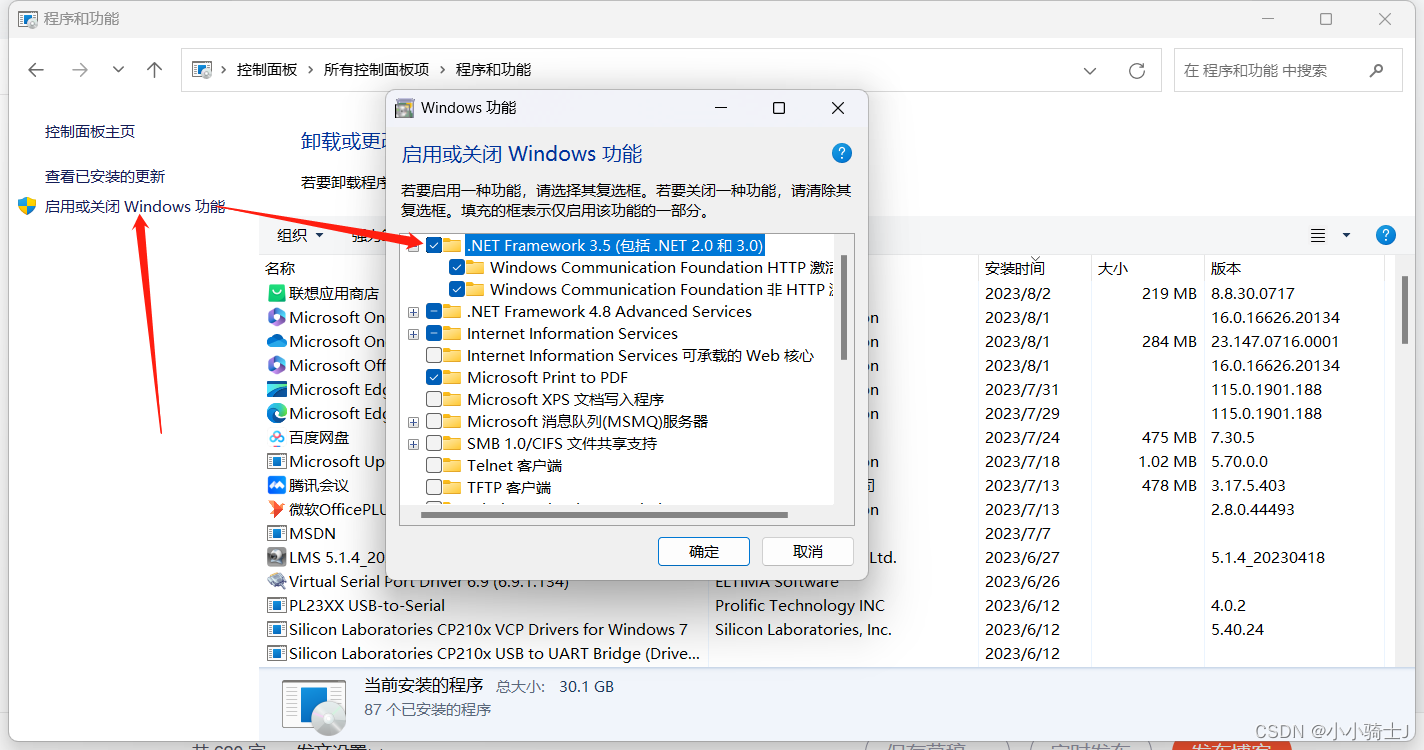1424x750 pixels.
Task: Click the help icon of the program list toolbar
Action: (x=1386, y=235)
